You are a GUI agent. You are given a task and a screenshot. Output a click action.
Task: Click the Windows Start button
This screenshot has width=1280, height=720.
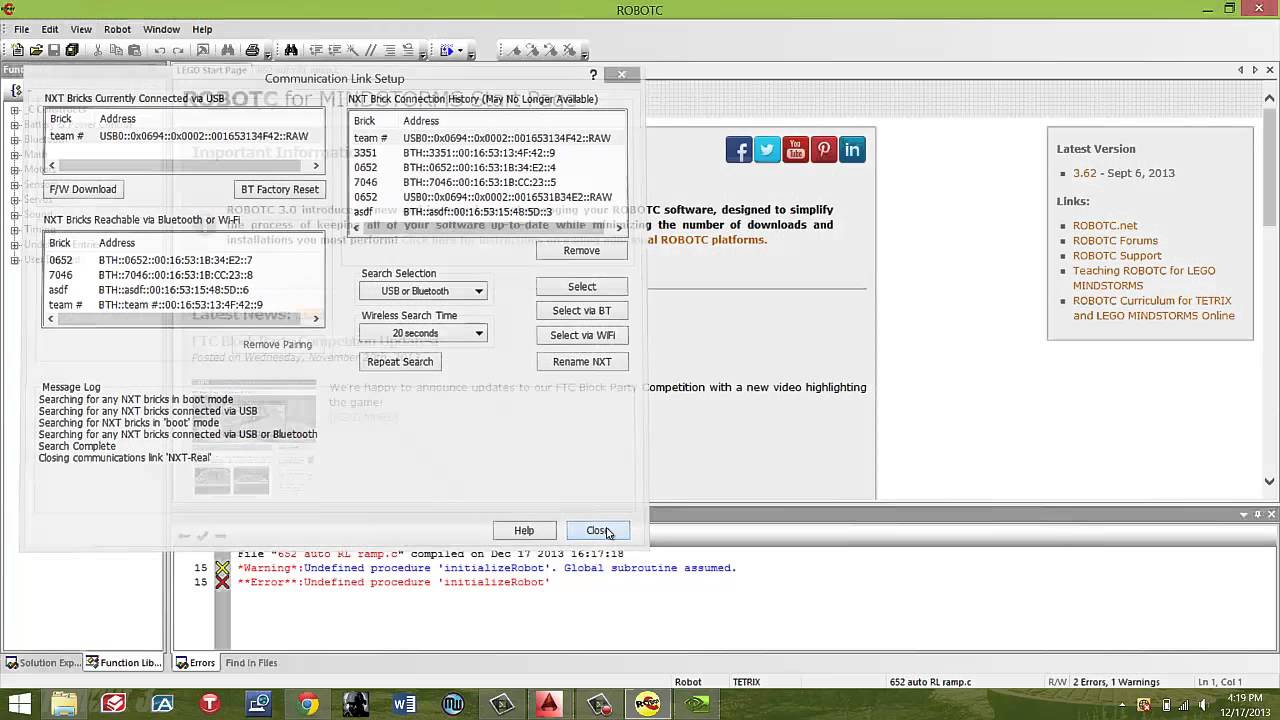[19, 704]
